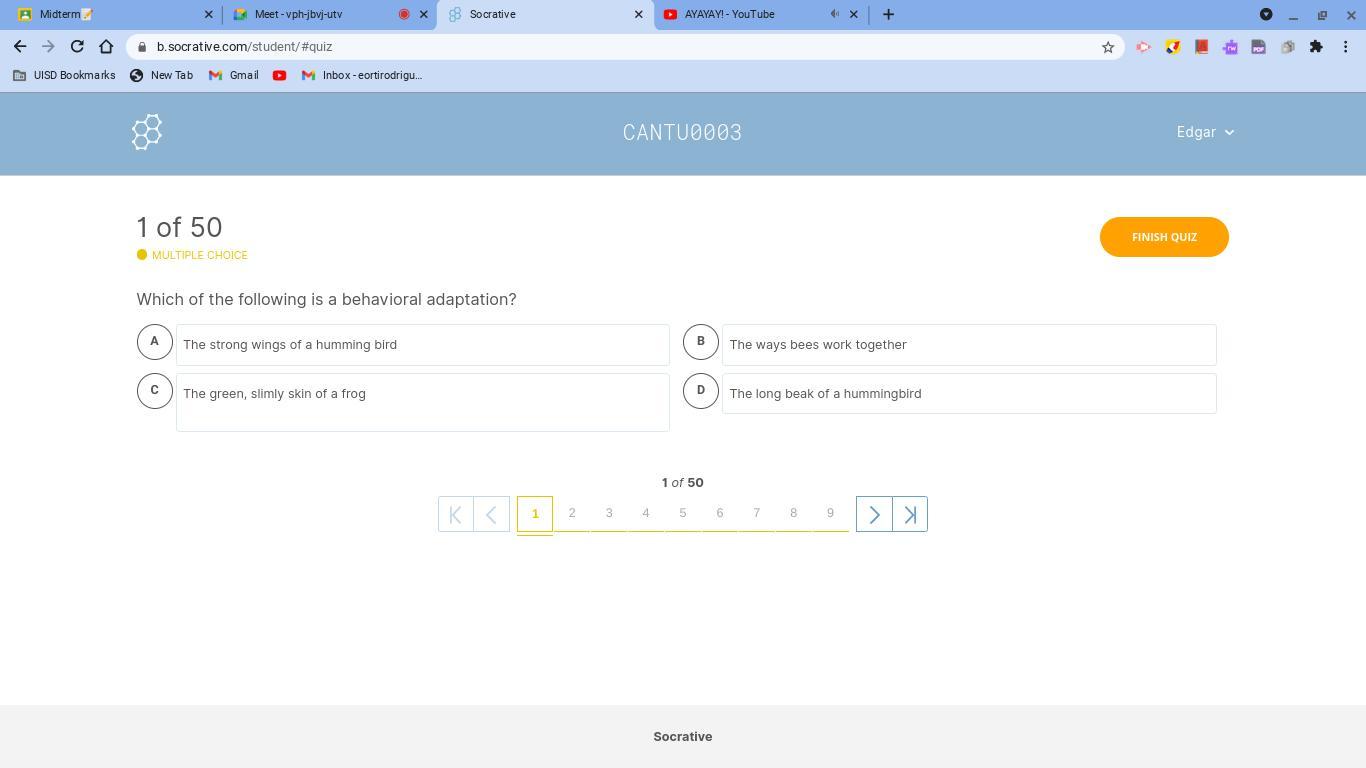Minimize the browser window
Viewport: 1366px width, 768px height.
coord(1293,15)
